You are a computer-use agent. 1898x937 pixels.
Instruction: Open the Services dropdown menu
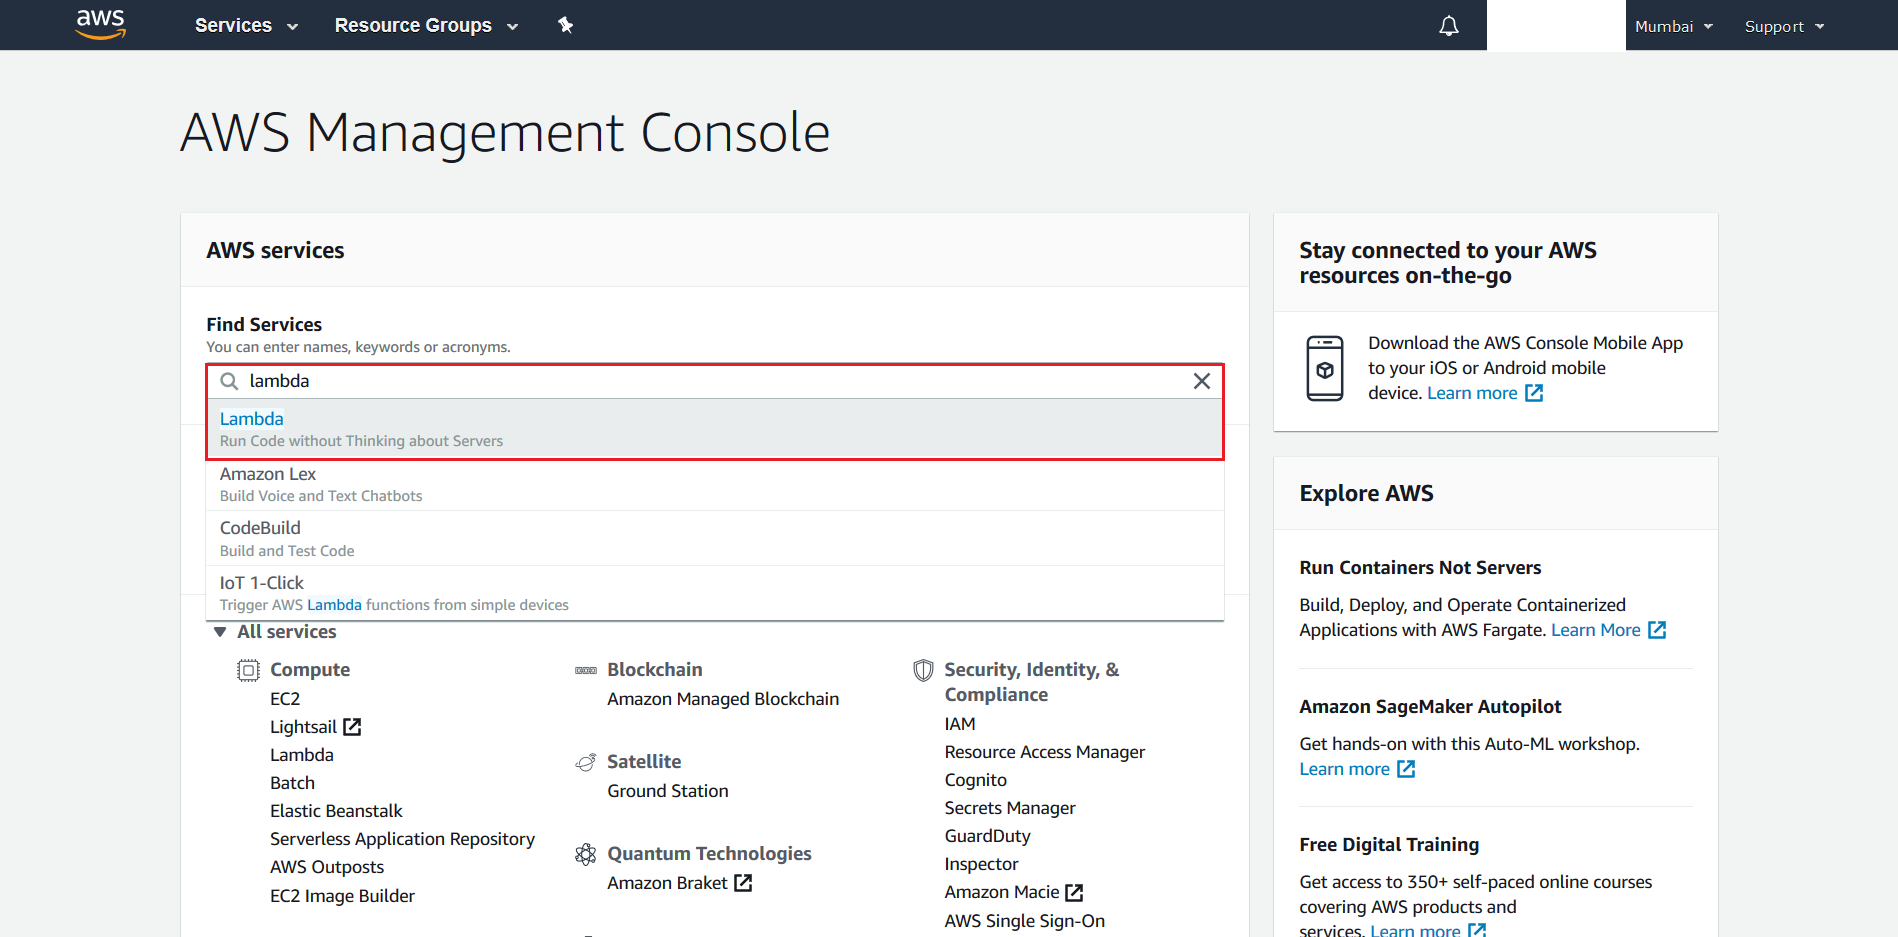pyautogui.click(x=246, y=25)
